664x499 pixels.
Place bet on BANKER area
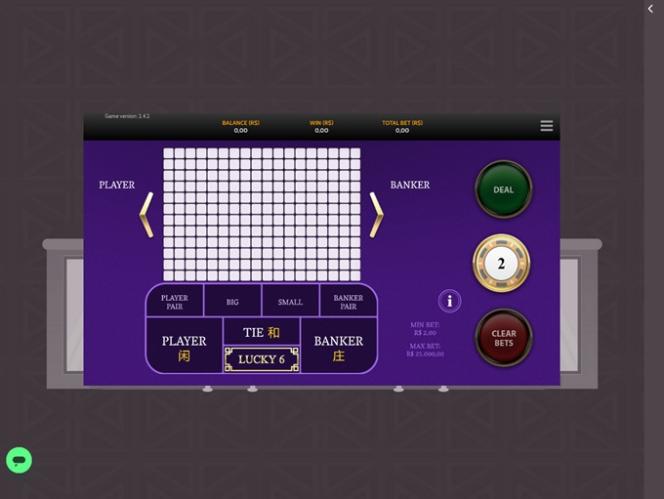pyautogui.click(x=338, y=347)
